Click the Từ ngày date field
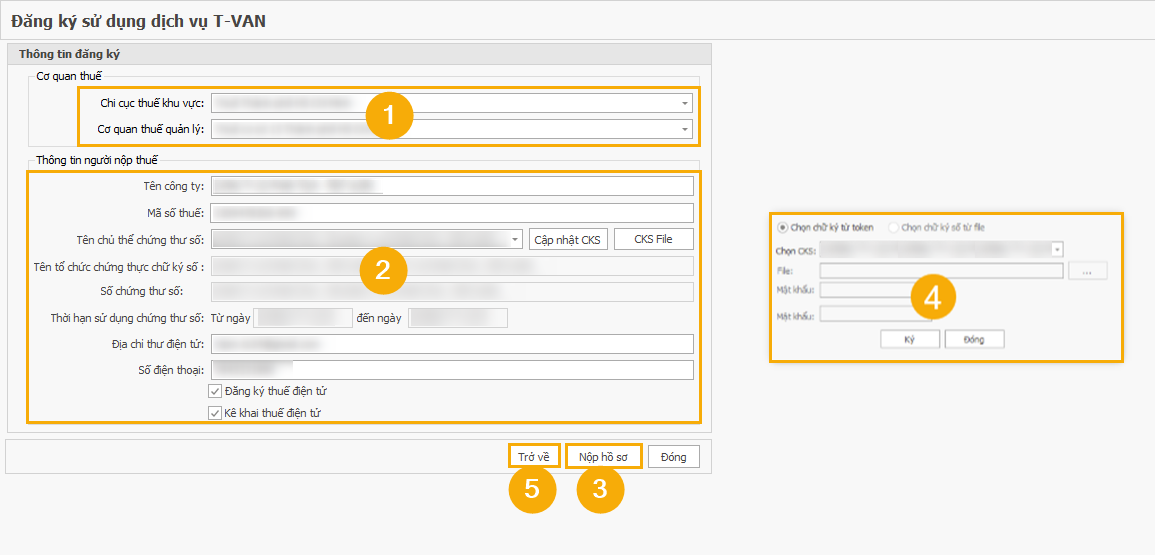Viewport: 1155px width, 555px height. 303,318
